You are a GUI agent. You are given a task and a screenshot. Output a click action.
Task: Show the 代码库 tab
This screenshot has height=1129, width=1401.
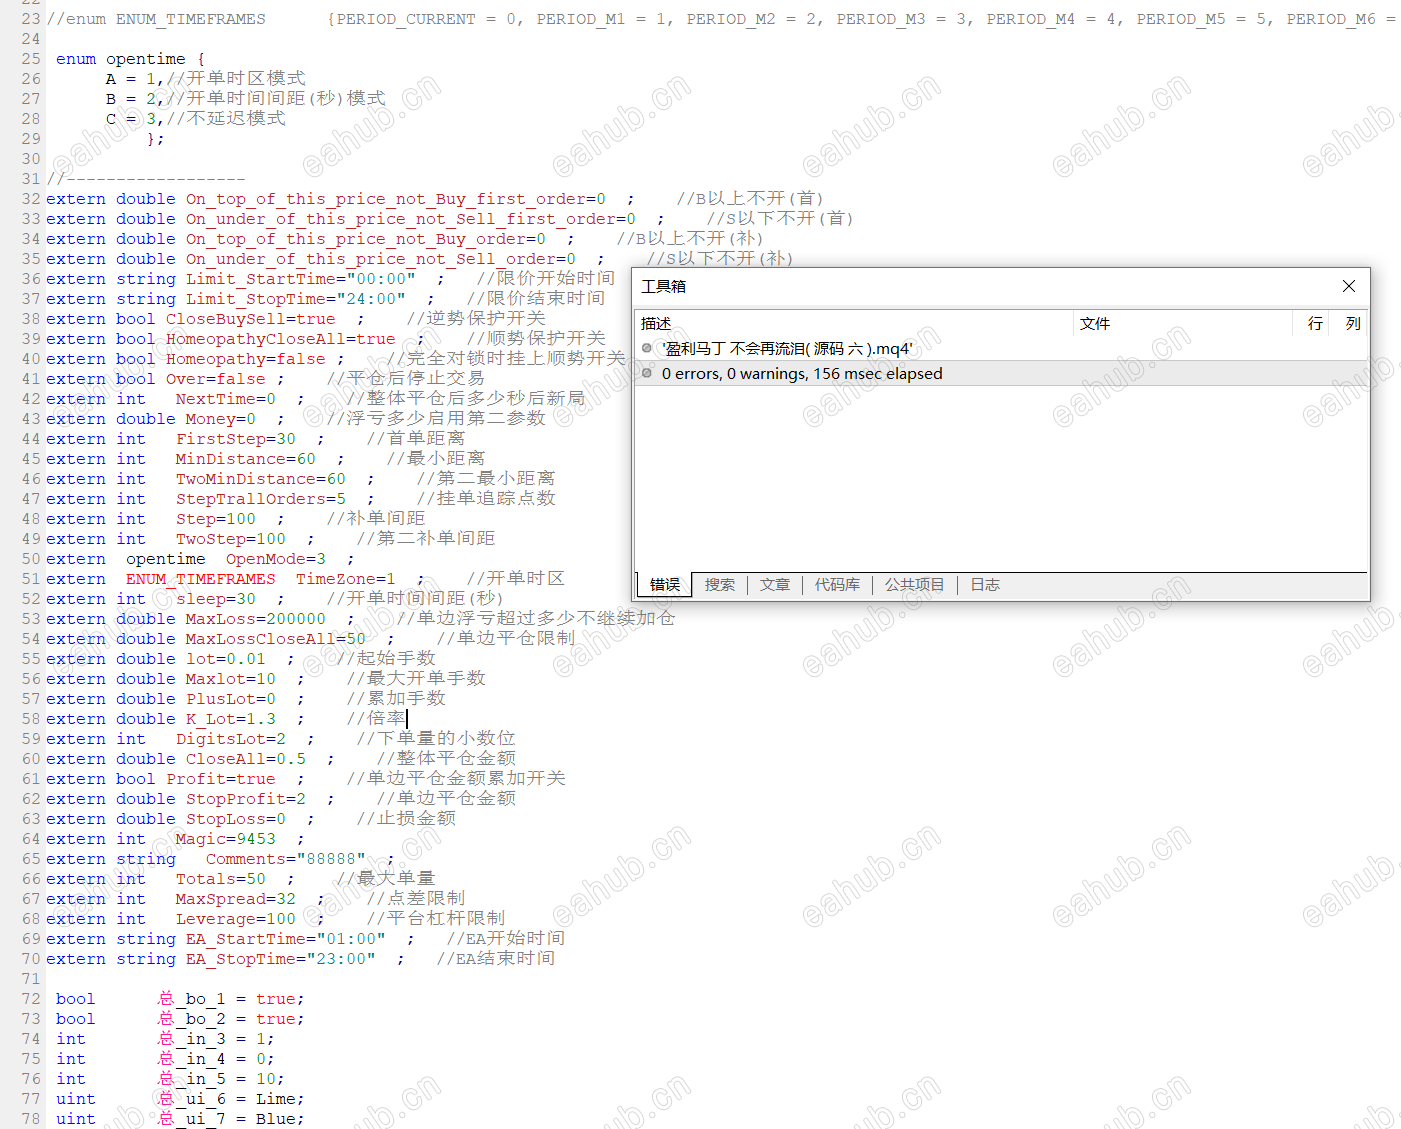pyautogui.click(x=837, y=585)
